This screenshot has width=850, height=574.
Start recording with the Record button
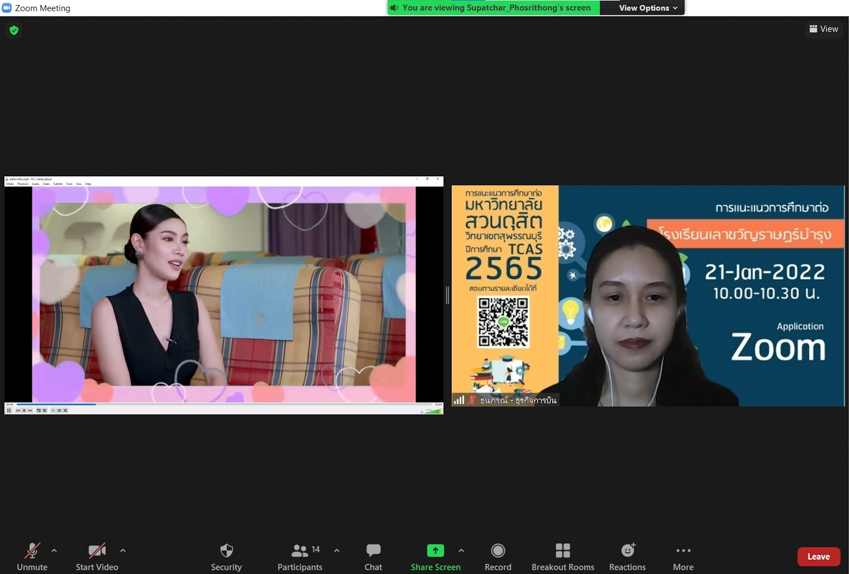click(x=498, y=557)
